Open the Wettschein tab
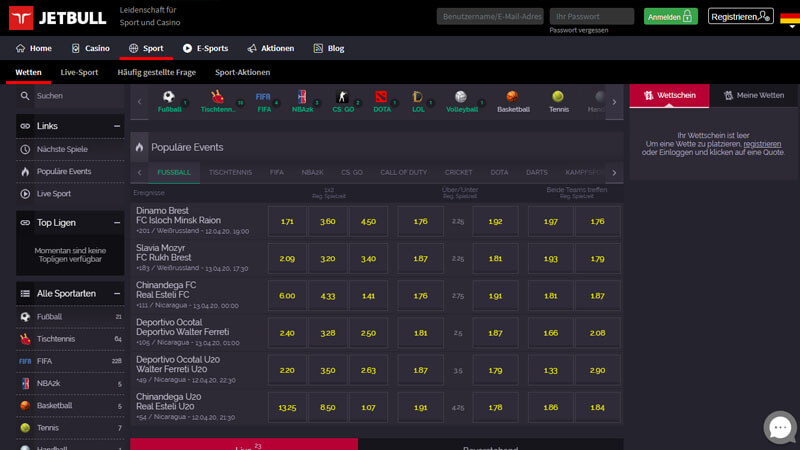 point(669,95)
